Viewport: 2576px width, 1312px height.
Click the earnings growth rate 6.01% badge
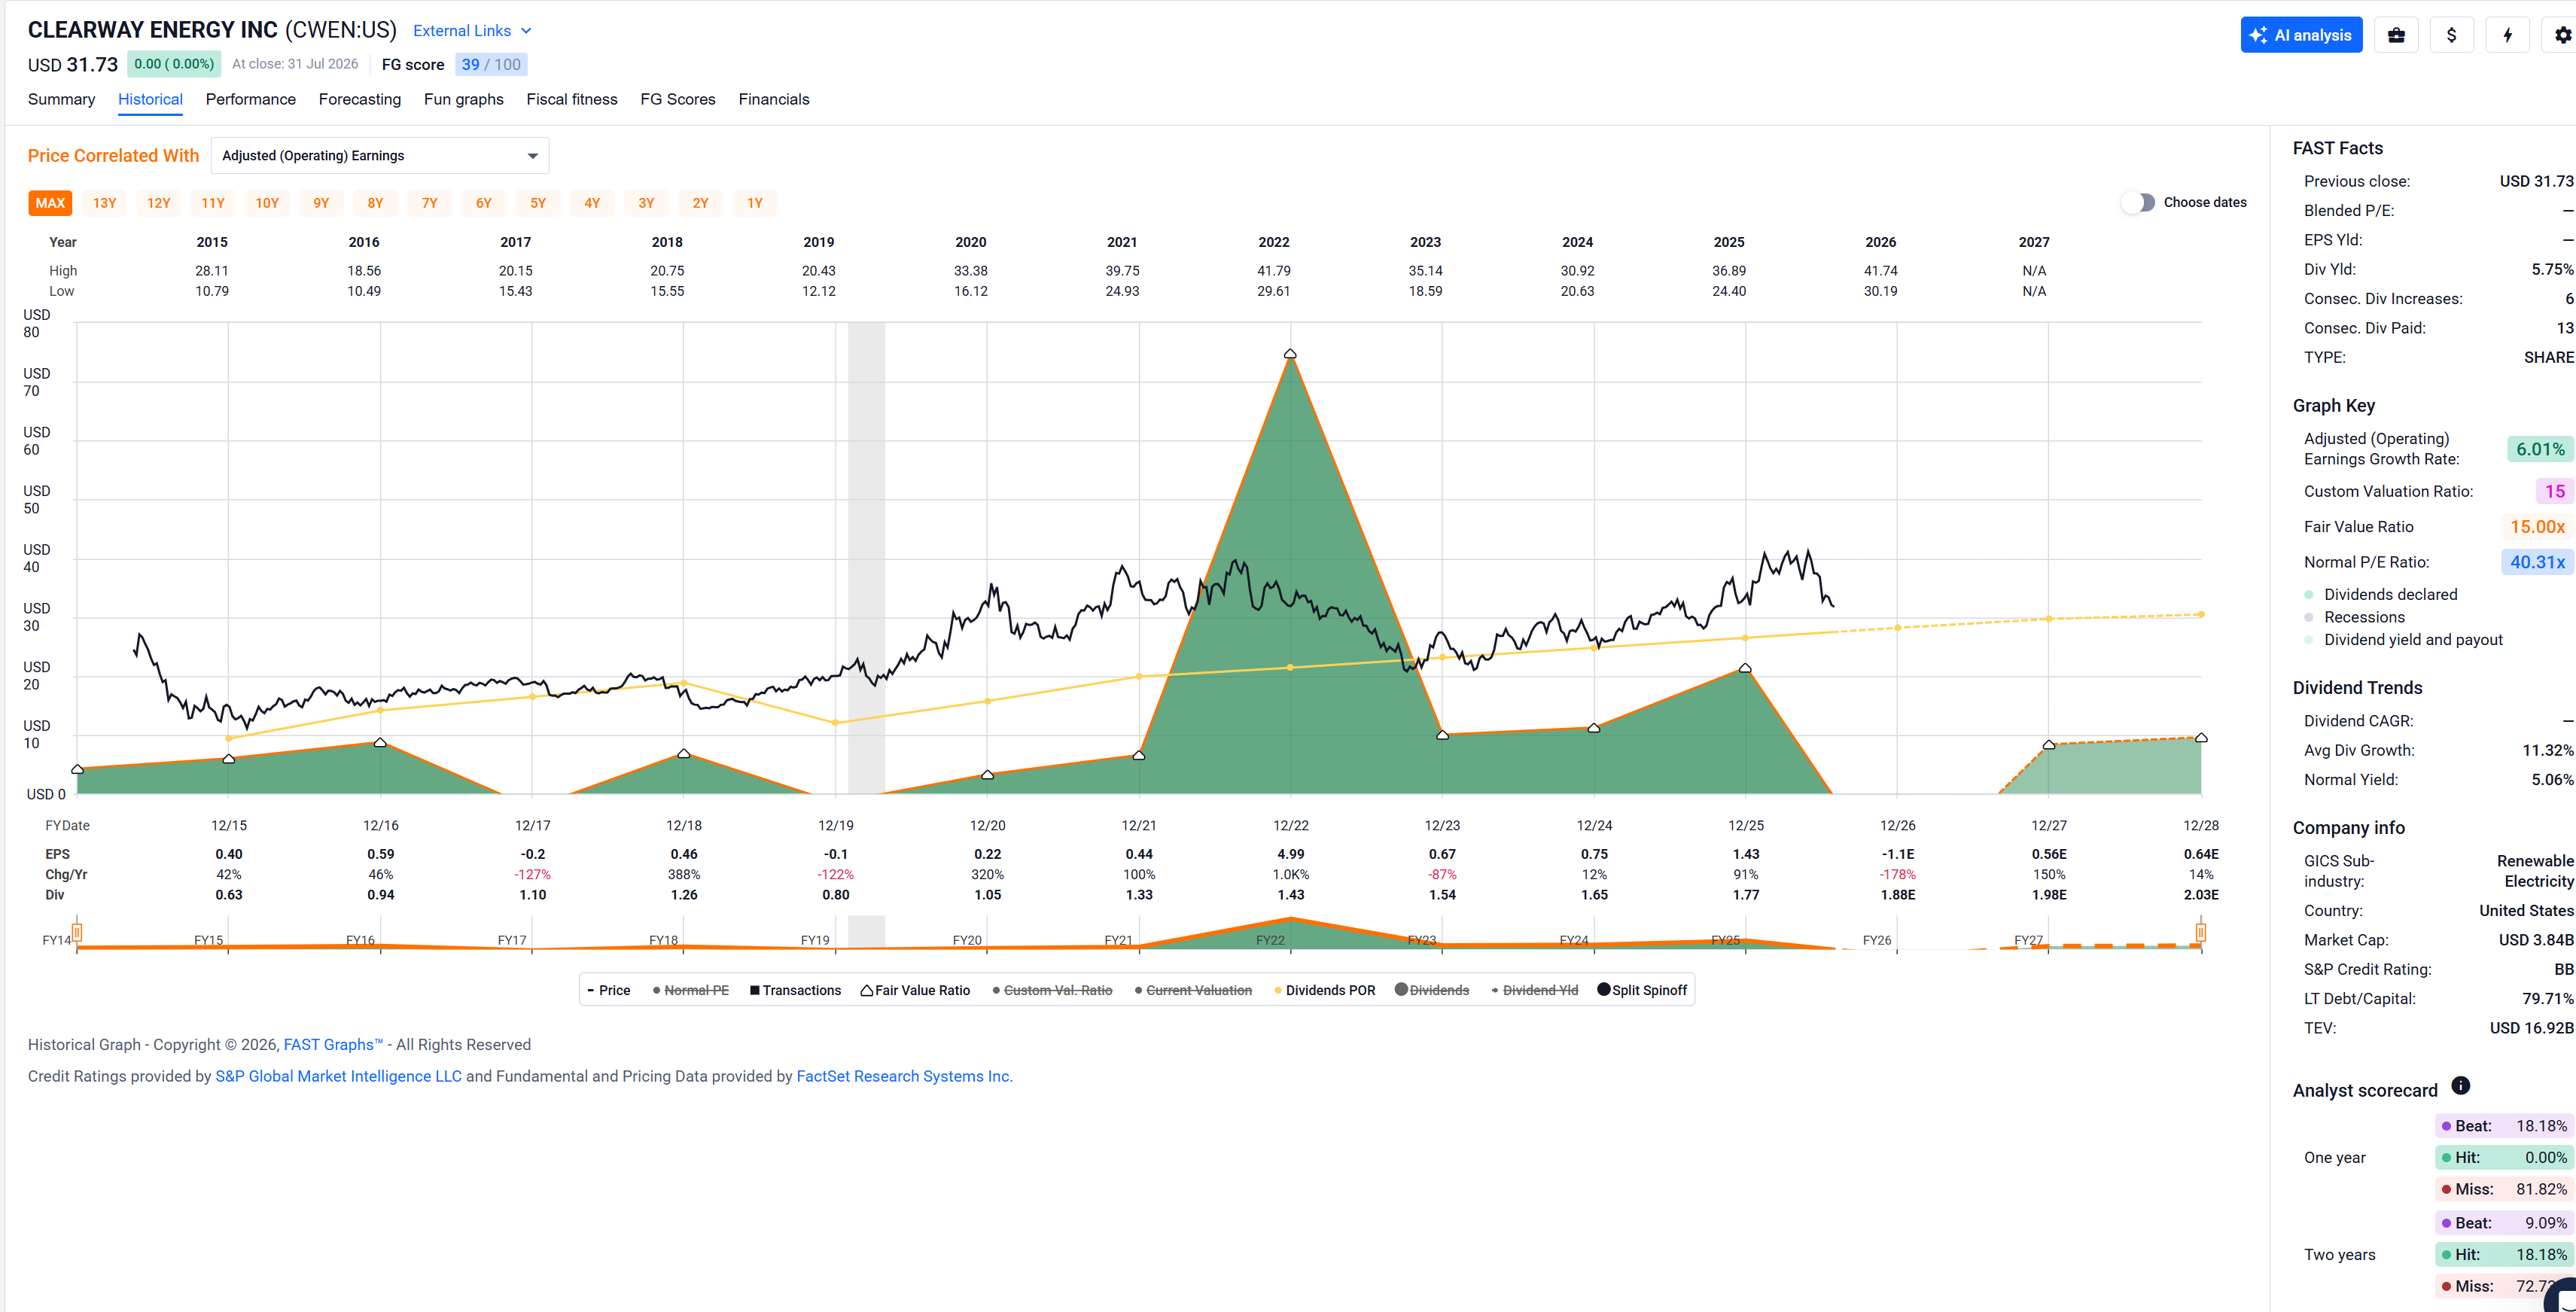coord(2540,449)
